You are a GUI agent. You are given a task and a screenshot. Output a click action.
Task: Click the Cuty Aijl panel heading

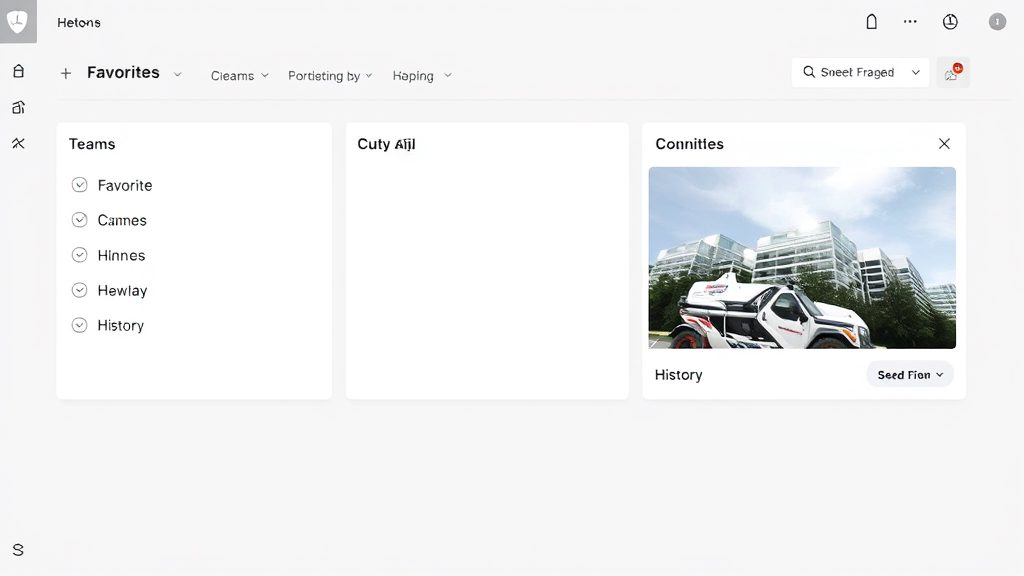point(386,144)
